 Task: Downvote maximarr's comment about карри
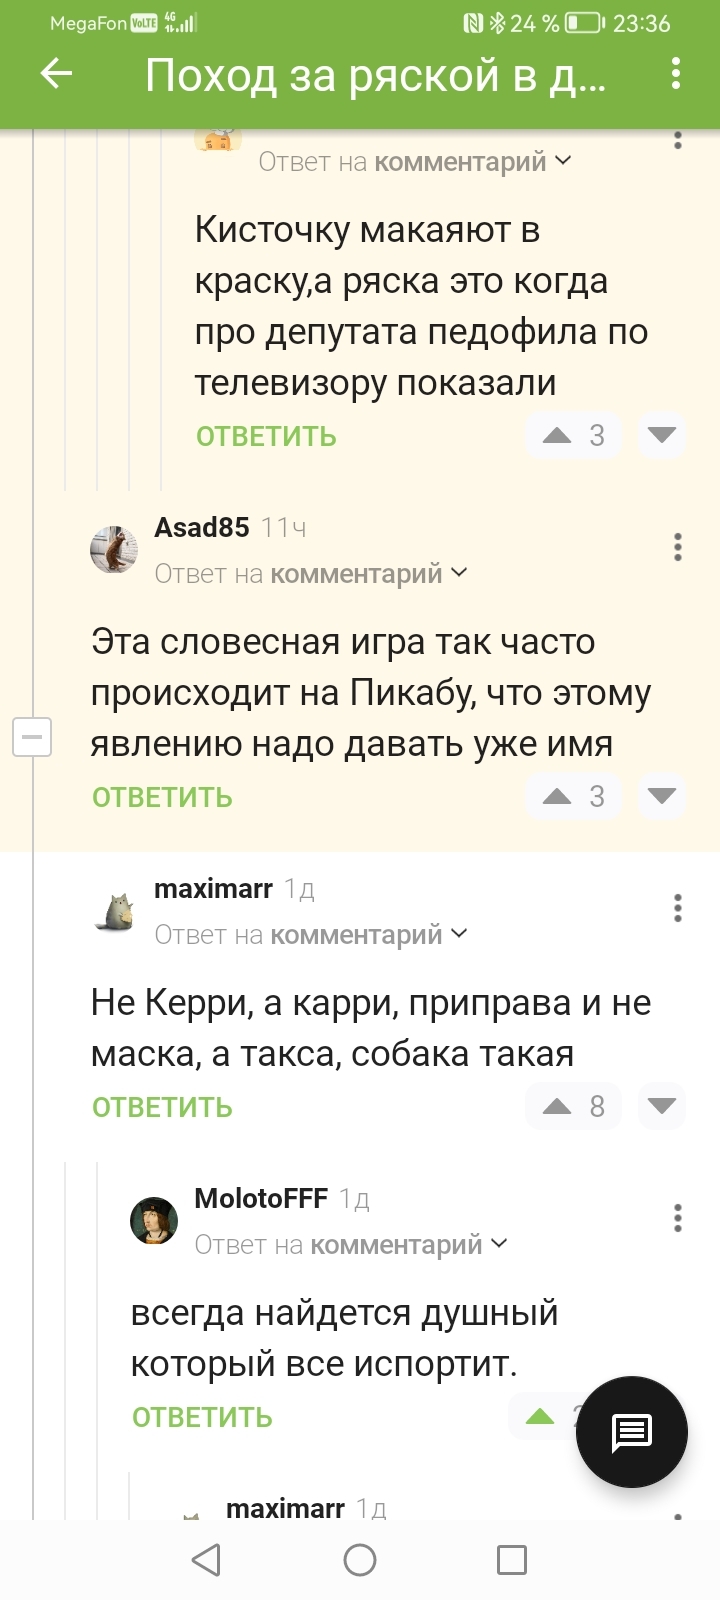coord(662,1107)
